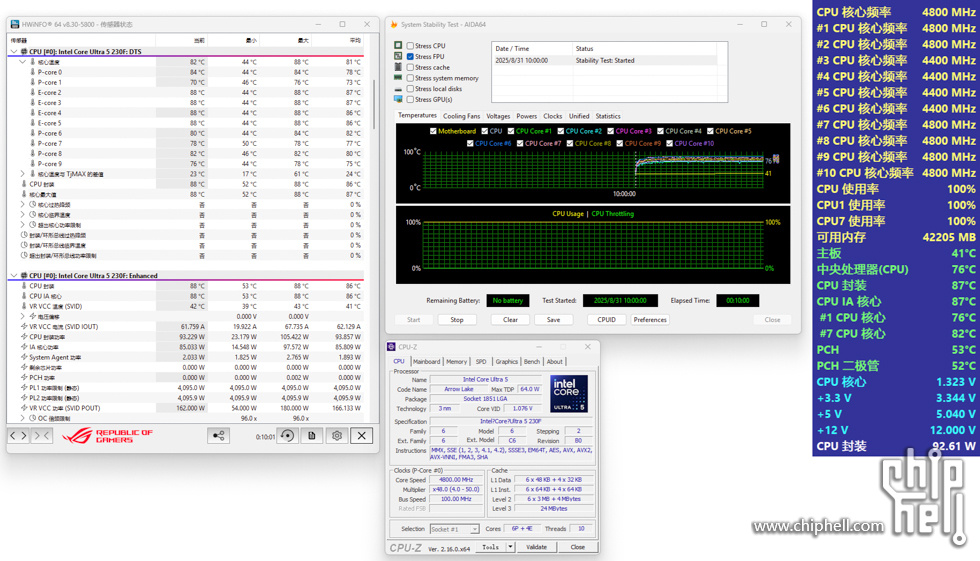The height and width of the screenshot is (561, 980).
Task: Switch to AIDA64 Cooling Fans tab
Action: pyautogui.click(x=461, y=116)
